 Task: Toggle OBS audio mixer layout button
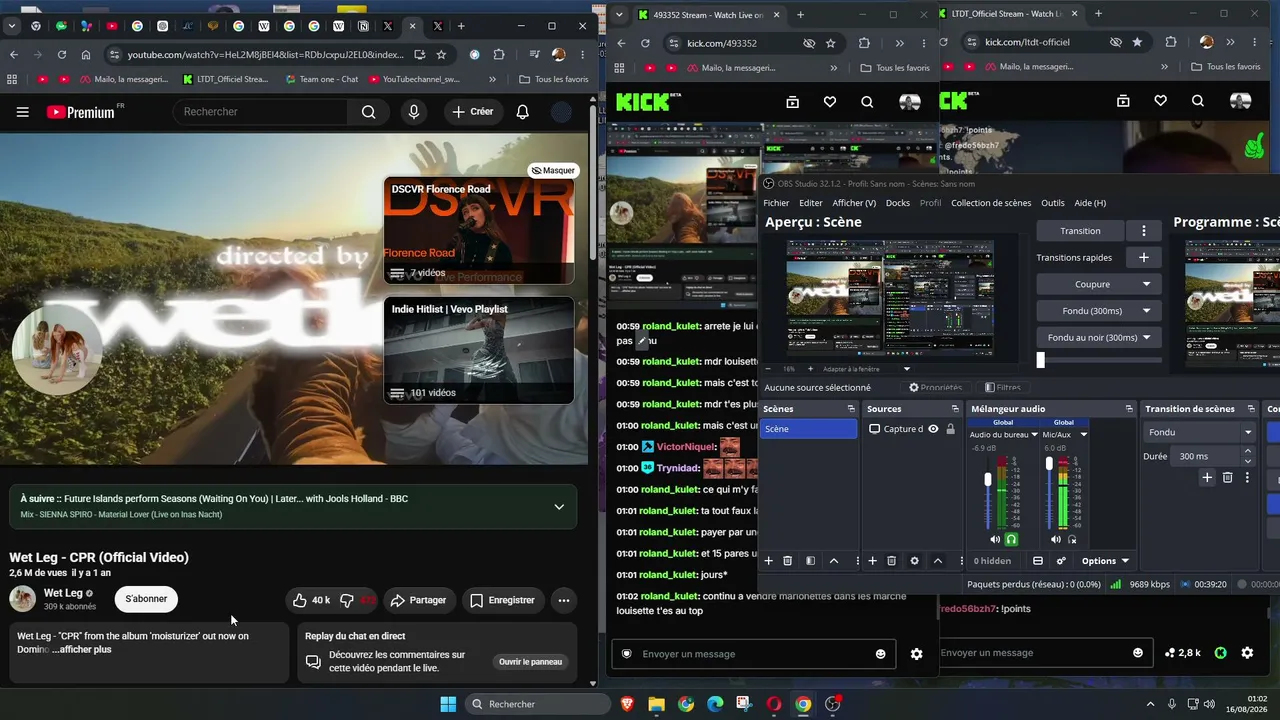point(1038,561)
